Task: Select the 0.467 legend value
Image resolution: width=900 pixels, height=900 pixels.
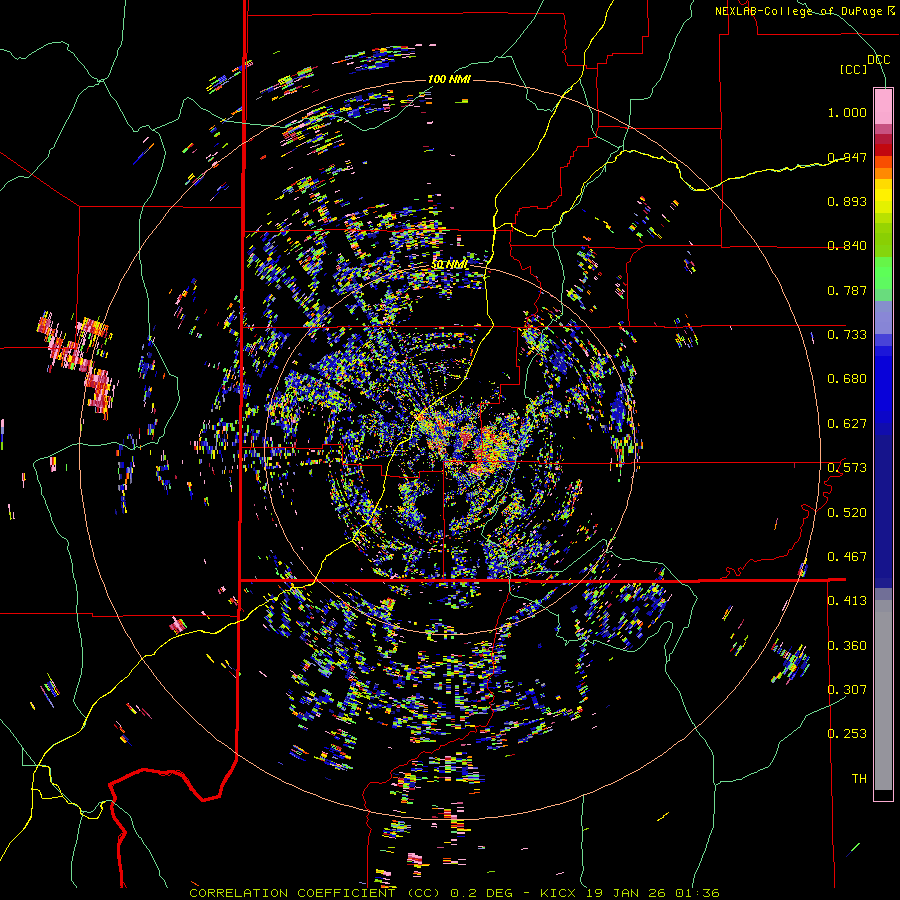Action: 847,557
